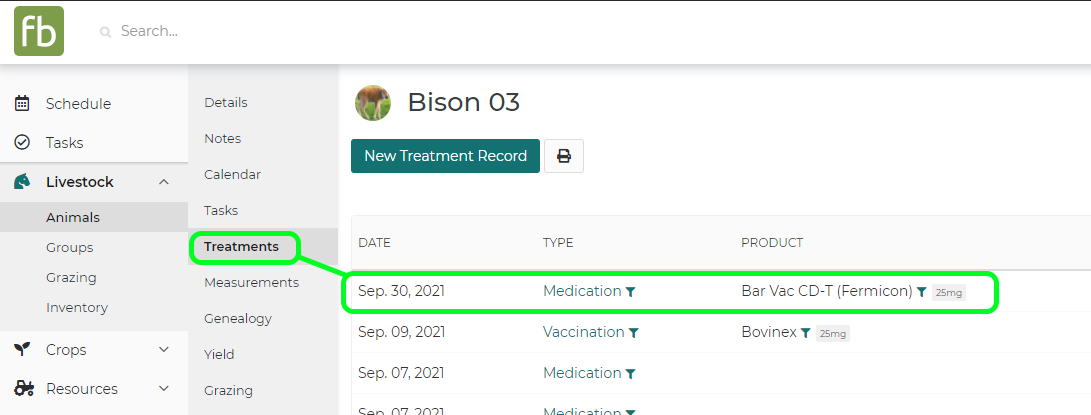Collapse the Livestock menu chevron
The image size is (1091, 415).
164,182
